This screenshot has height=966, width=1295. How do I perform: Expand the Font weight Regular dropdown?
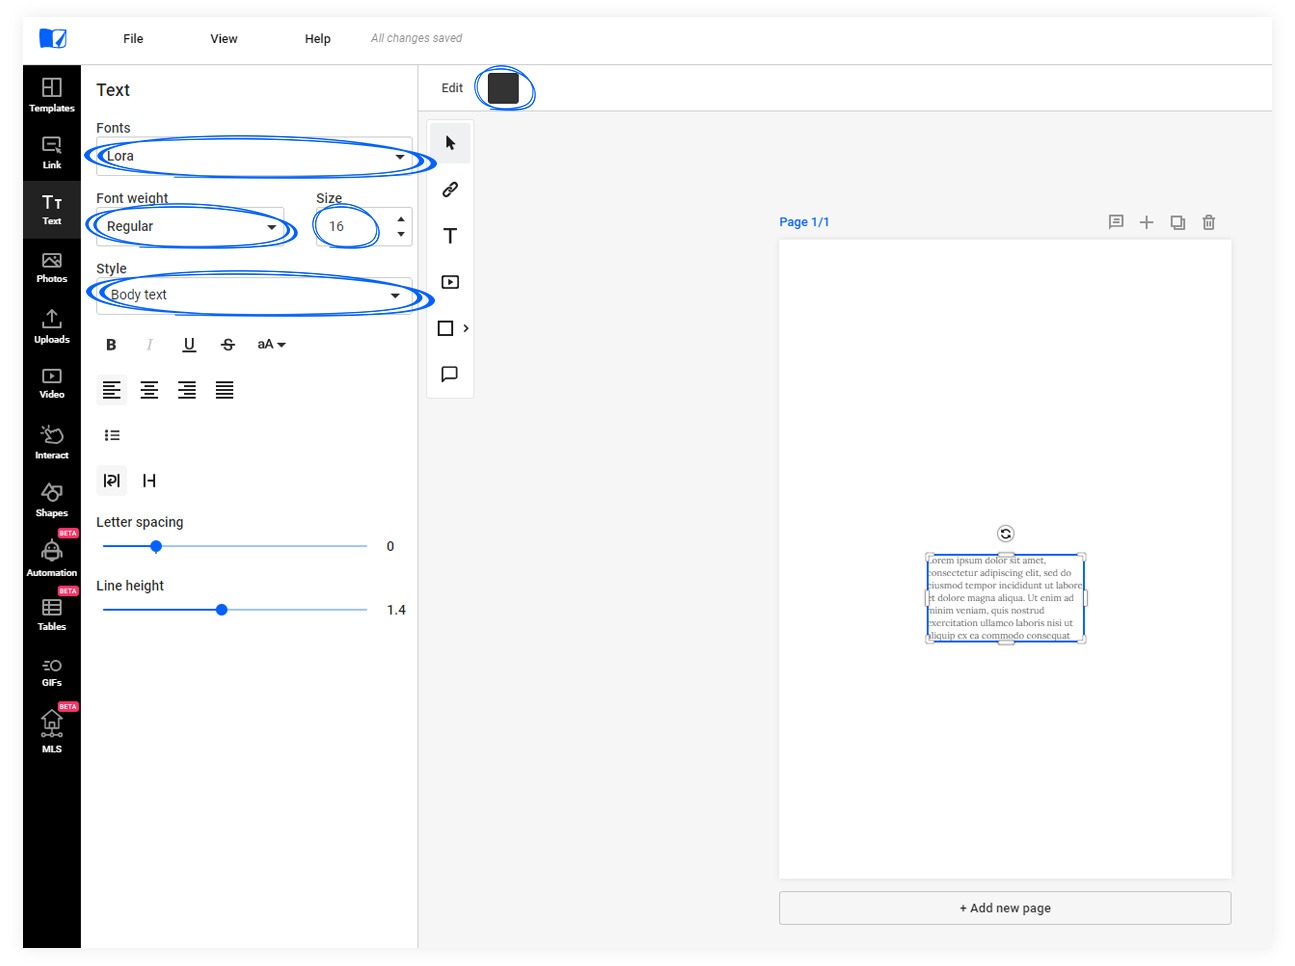coord(190,227)
